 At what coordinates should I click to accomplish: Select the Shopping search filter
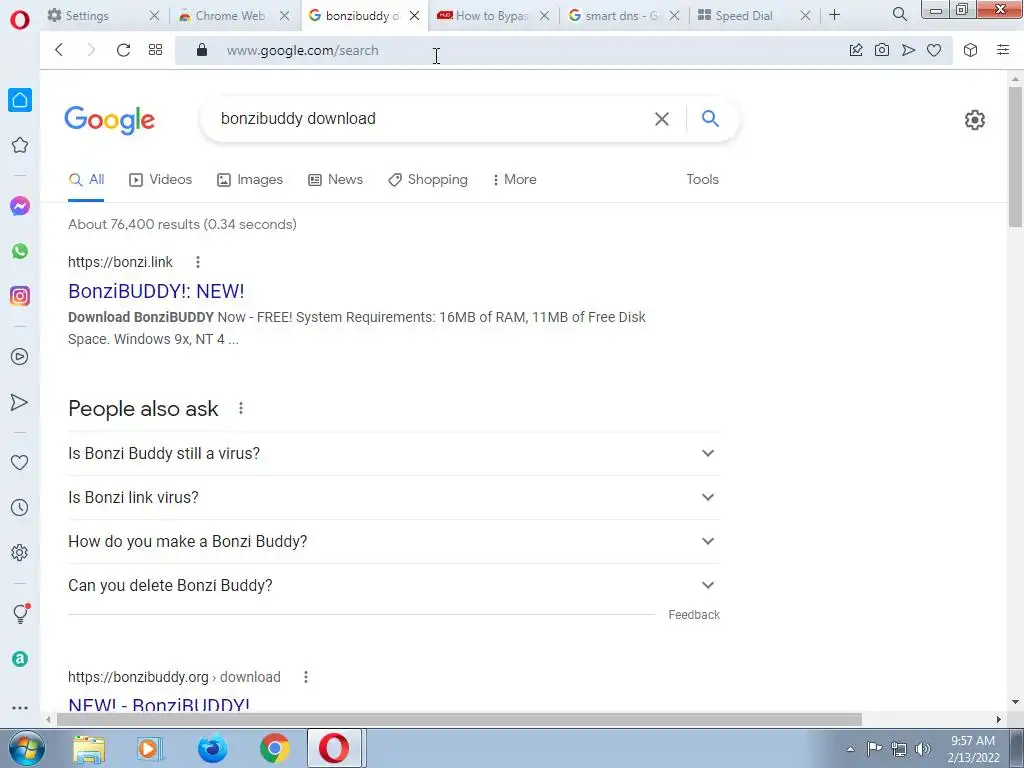428,180
